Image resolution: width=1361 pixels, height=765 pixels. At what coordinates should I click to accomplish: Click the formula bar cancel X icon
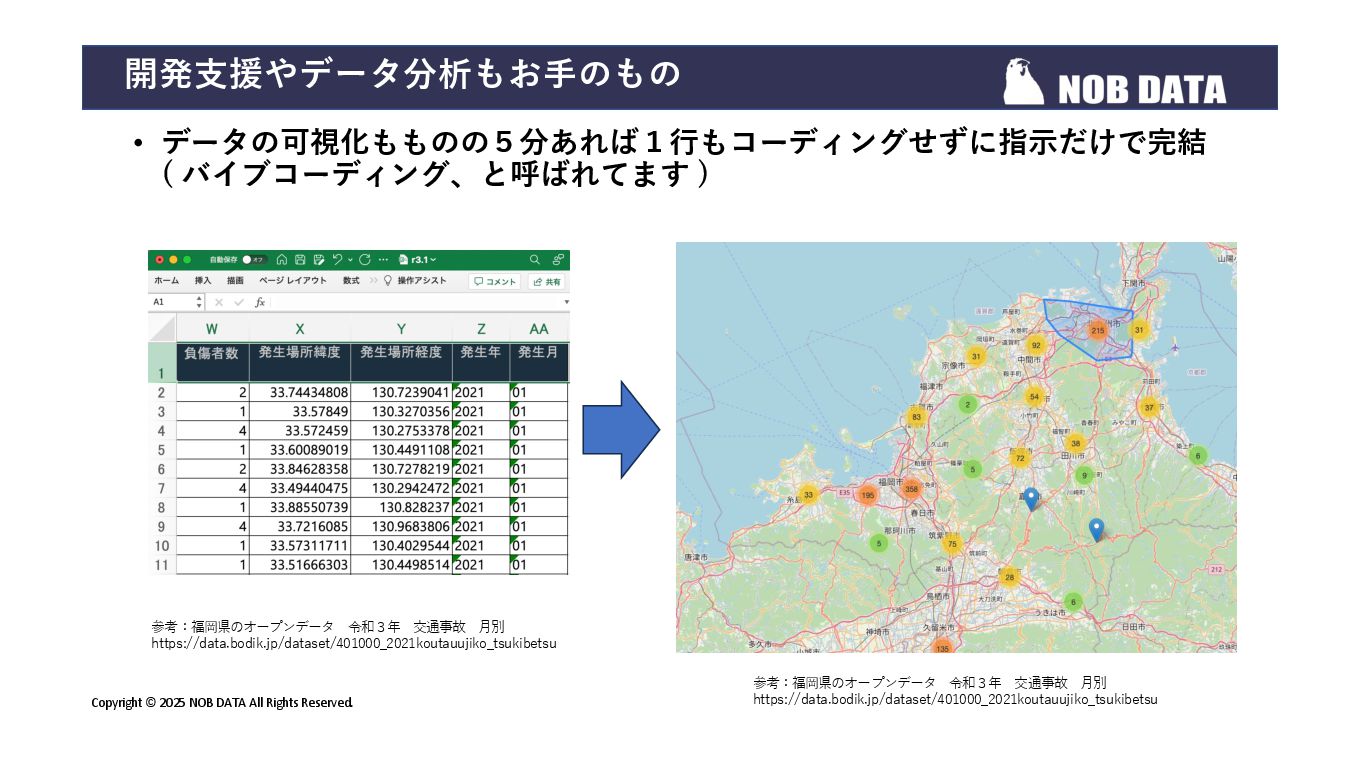click(219, 301)
